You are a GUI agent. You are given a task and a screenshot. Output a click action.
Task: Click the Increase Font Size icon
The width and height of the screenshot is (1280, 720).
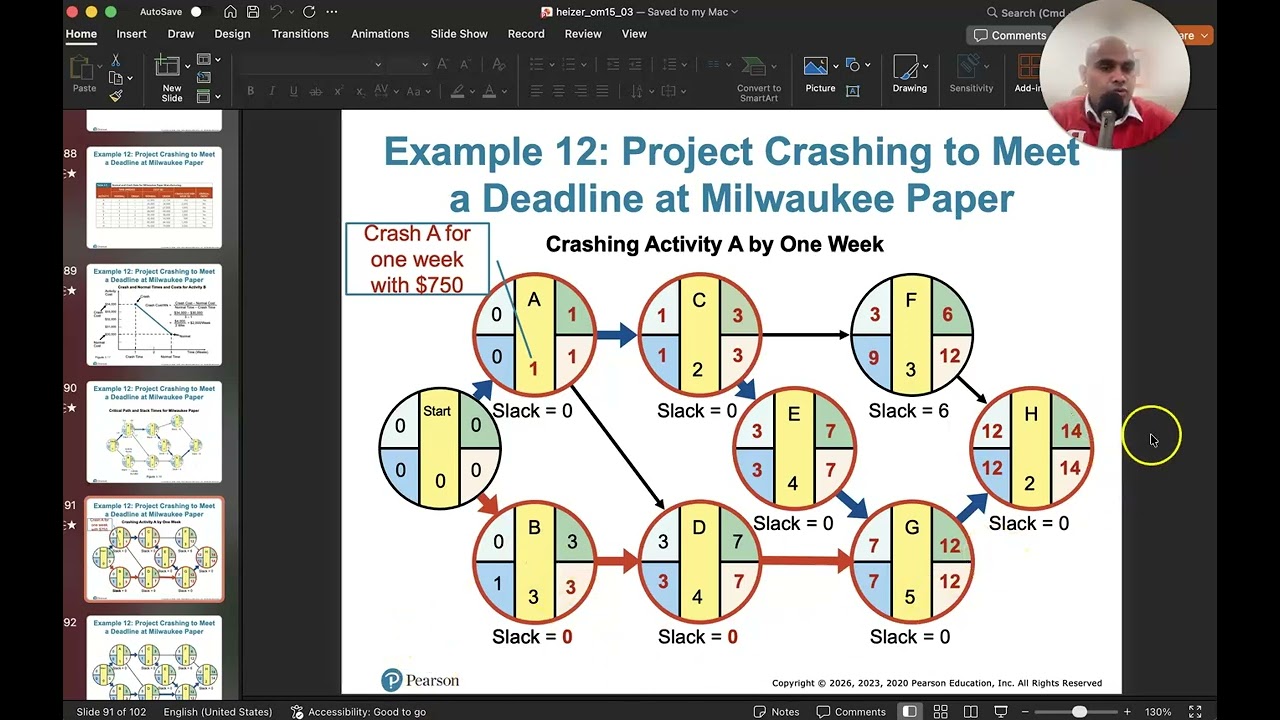click(444, 64)
